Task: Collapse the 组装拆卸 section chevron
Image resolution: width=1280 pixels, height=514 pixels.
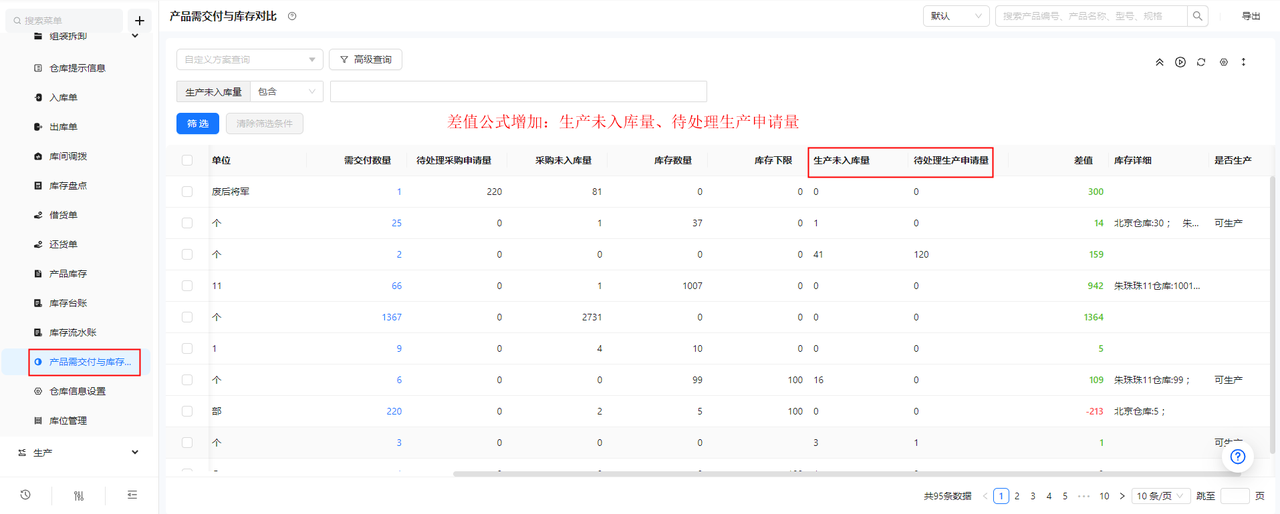Action: pos(135,36)
